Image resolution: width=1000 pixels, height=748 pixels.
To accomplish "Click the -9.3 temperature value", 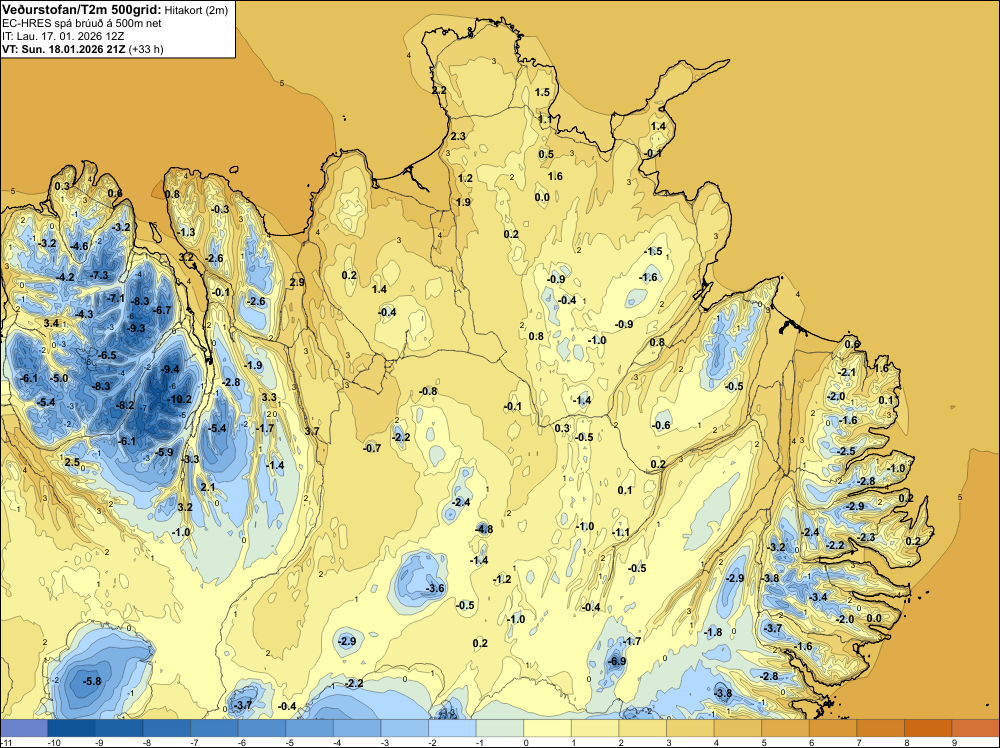I will point(136,328).
